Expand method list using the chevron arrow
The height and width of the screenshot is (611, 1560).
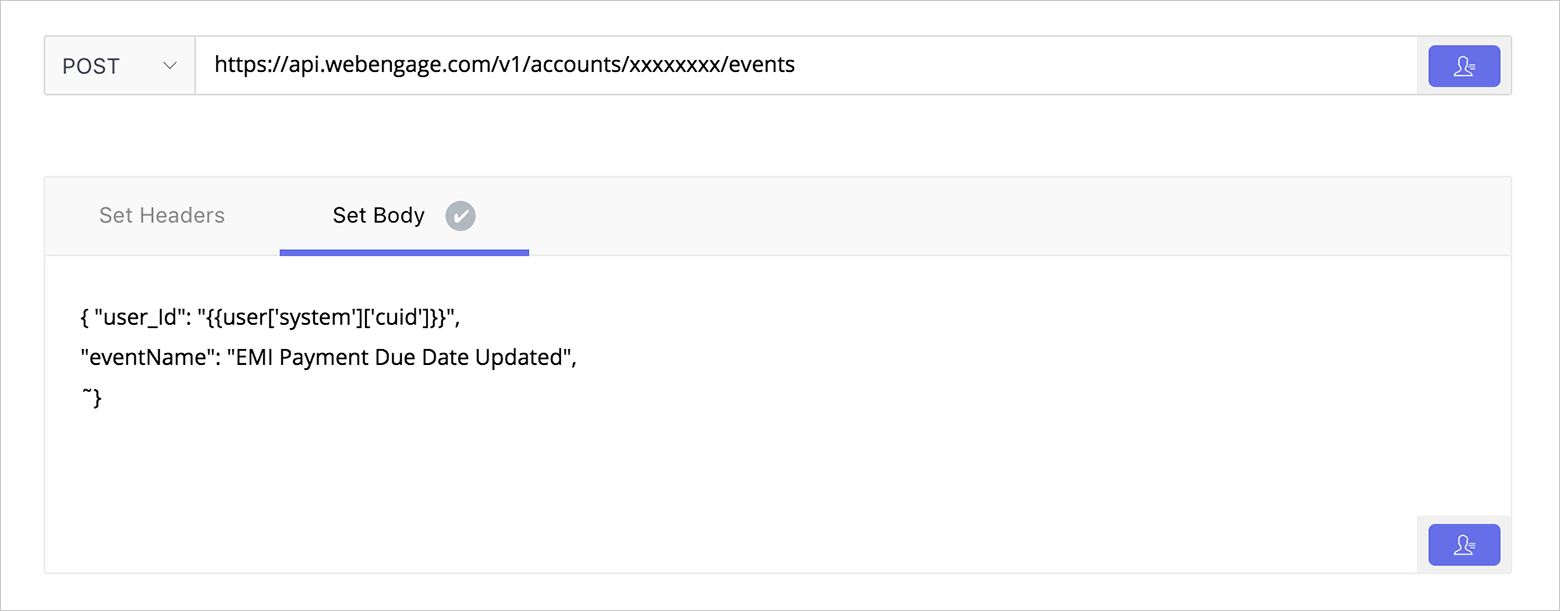click(x=170, y=66)
